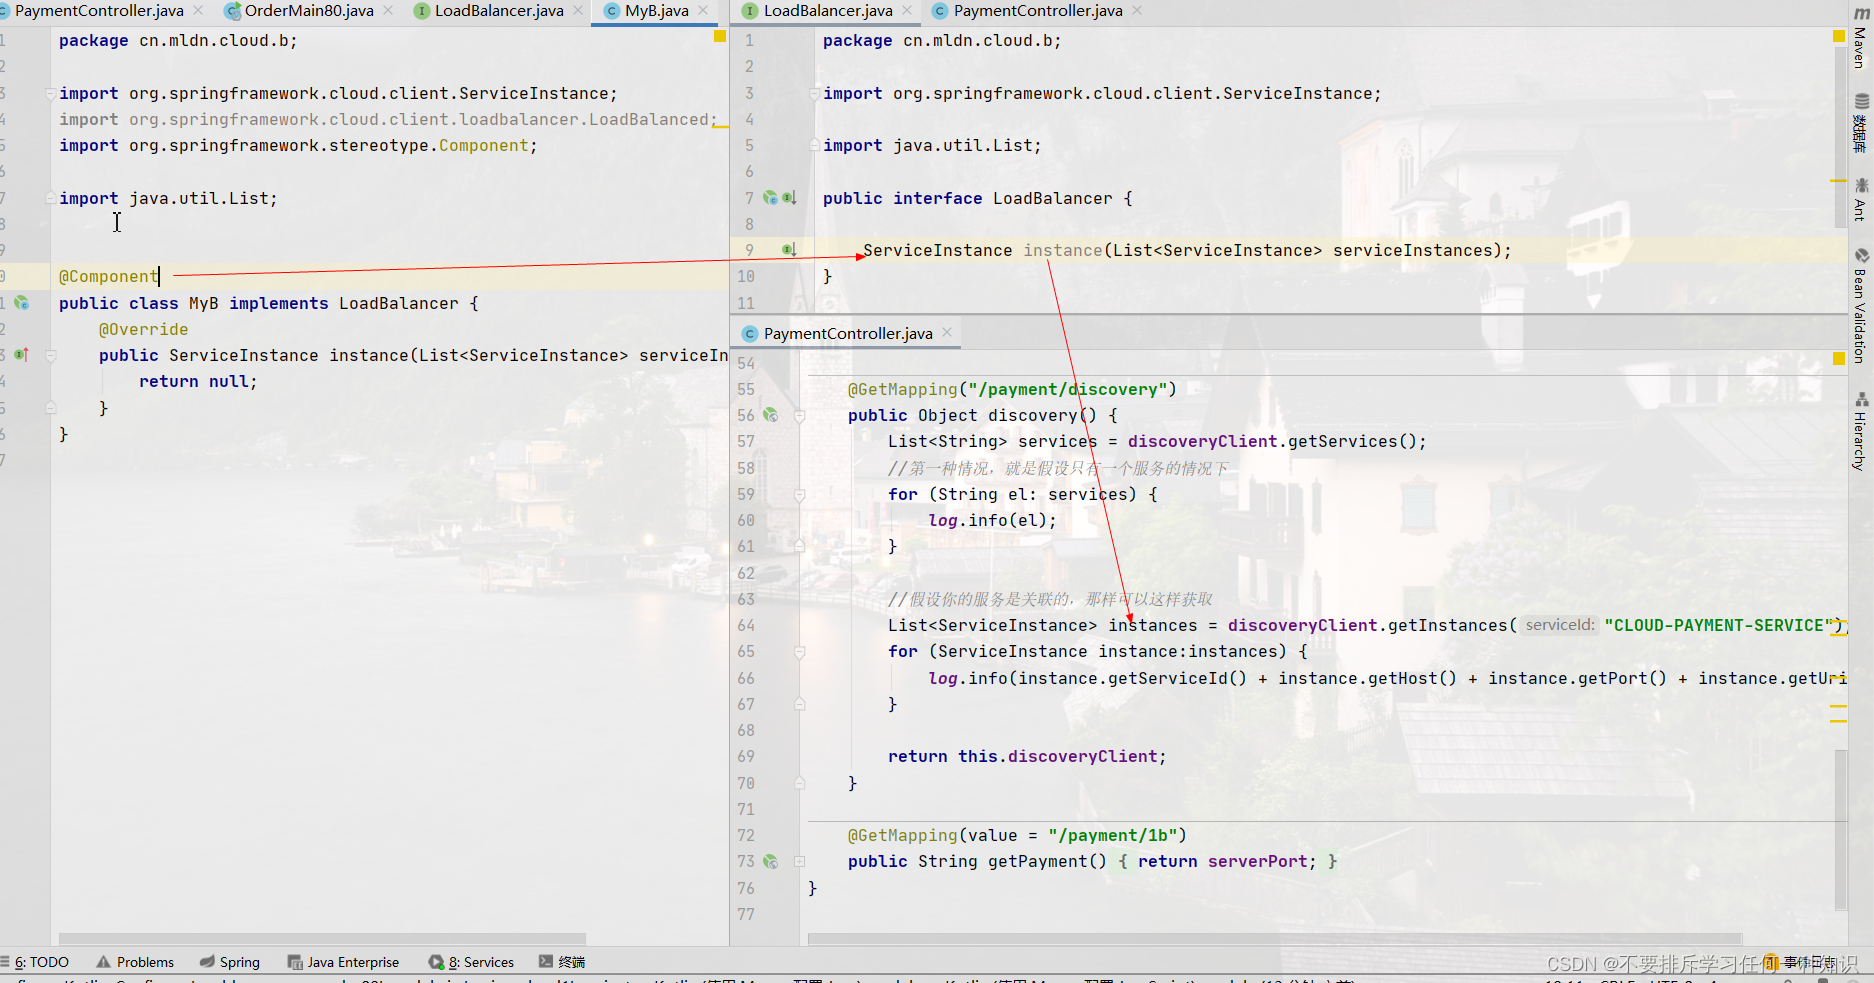The image size is (1874, 983).
Task: Click implemented-by gutter icon beside LoadBalancer interface line
Action: point(789,198)
